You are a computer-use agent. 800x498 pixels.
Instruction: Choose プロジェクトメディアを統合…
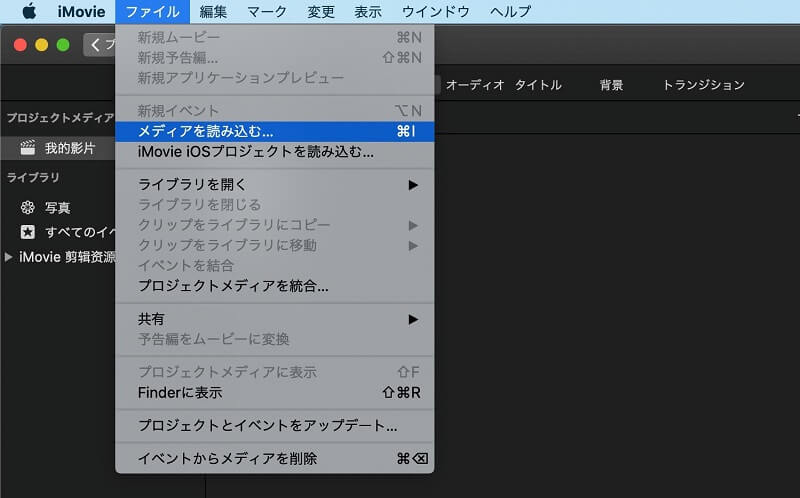(x=275, y=286)
